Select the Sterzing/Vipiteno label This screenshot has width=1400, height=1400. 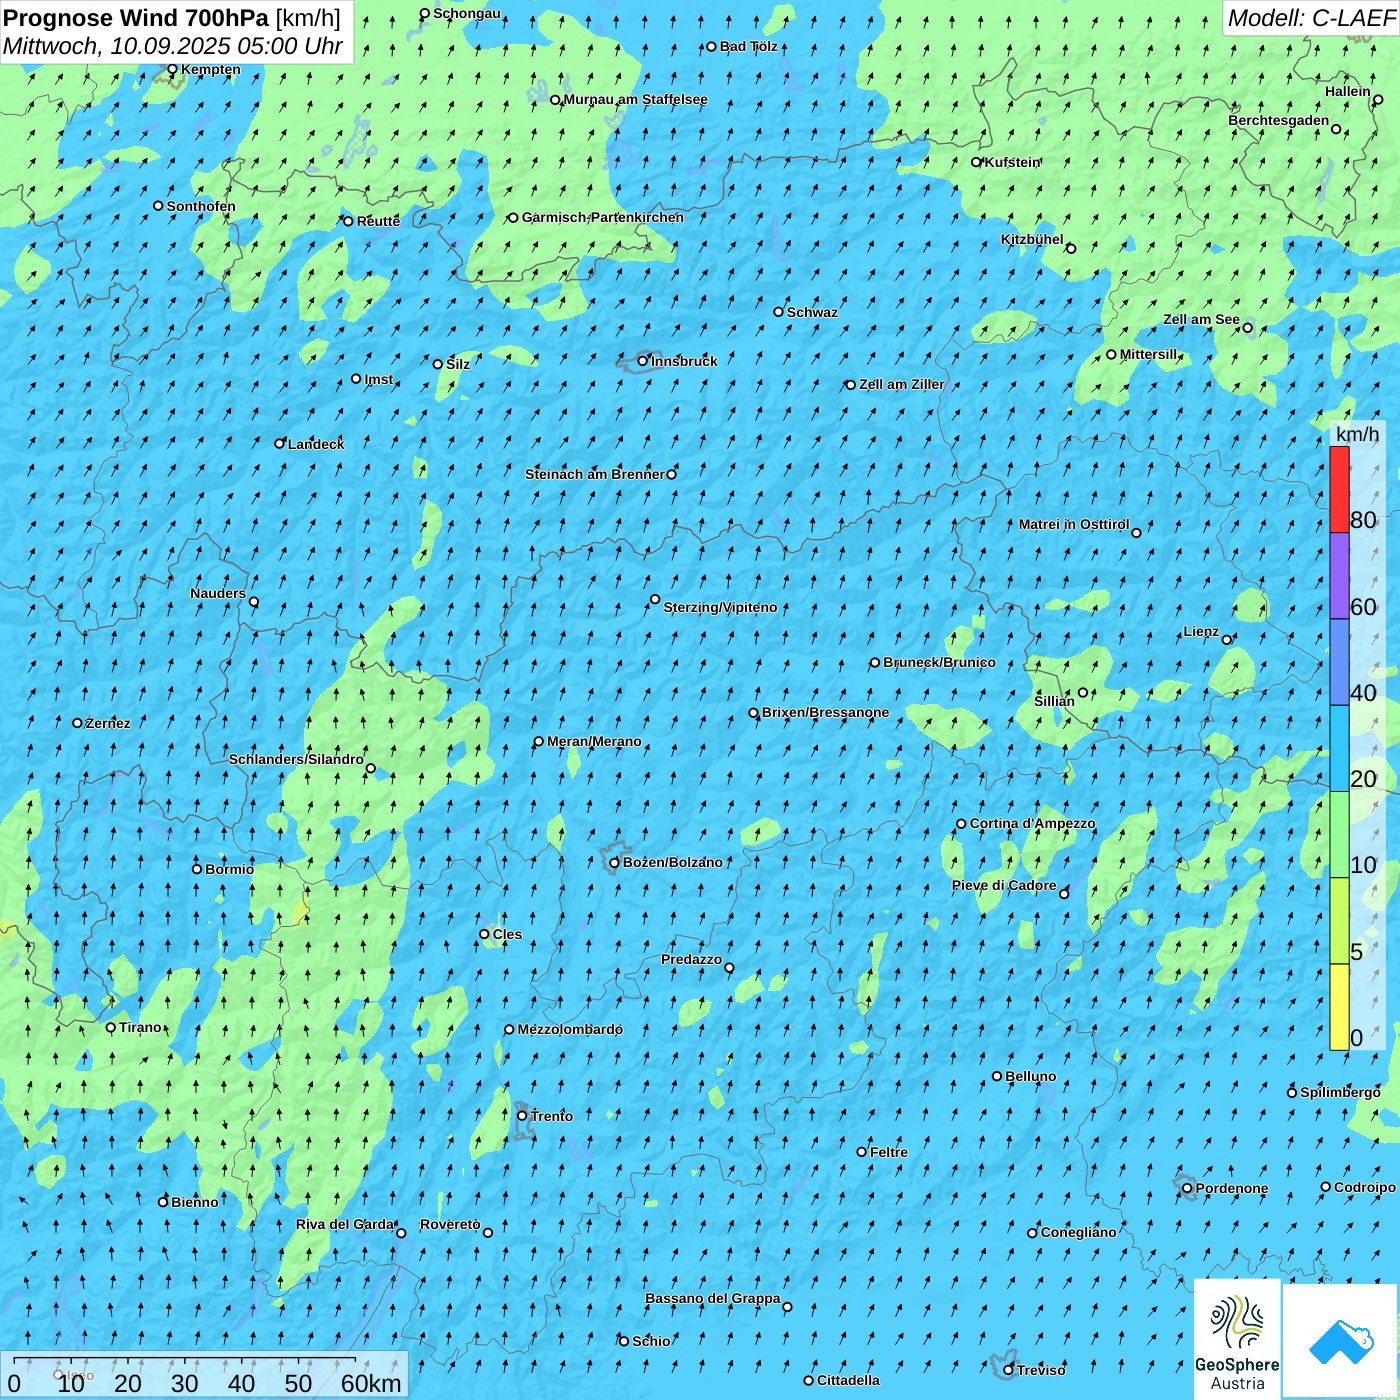pyautogui.click(x=720, y=607)
